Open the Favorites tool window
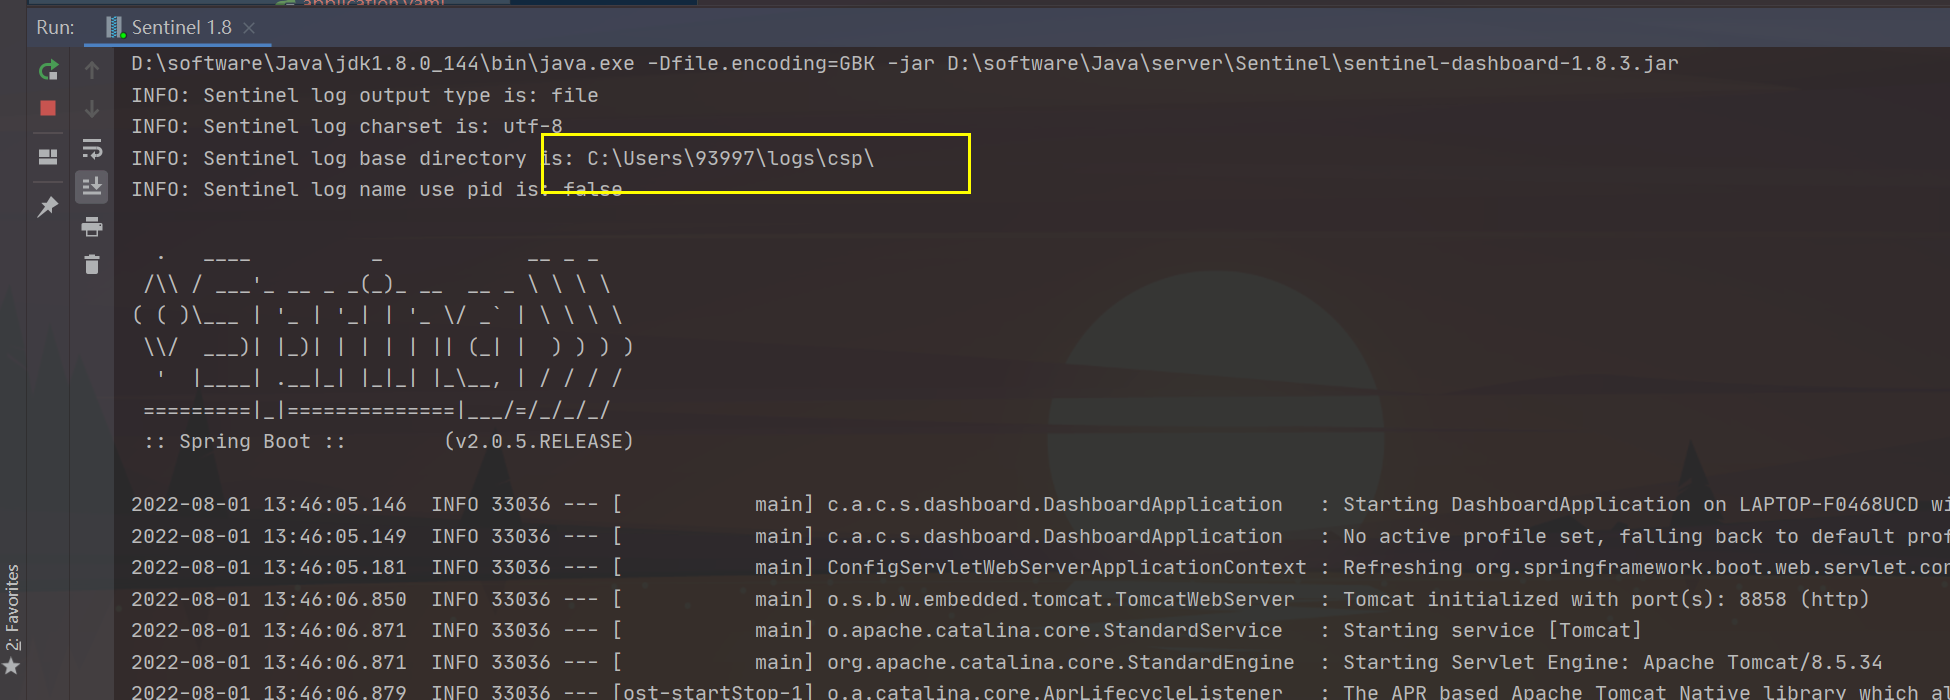This screenshot has width=1950, height=700. (12, 608)
